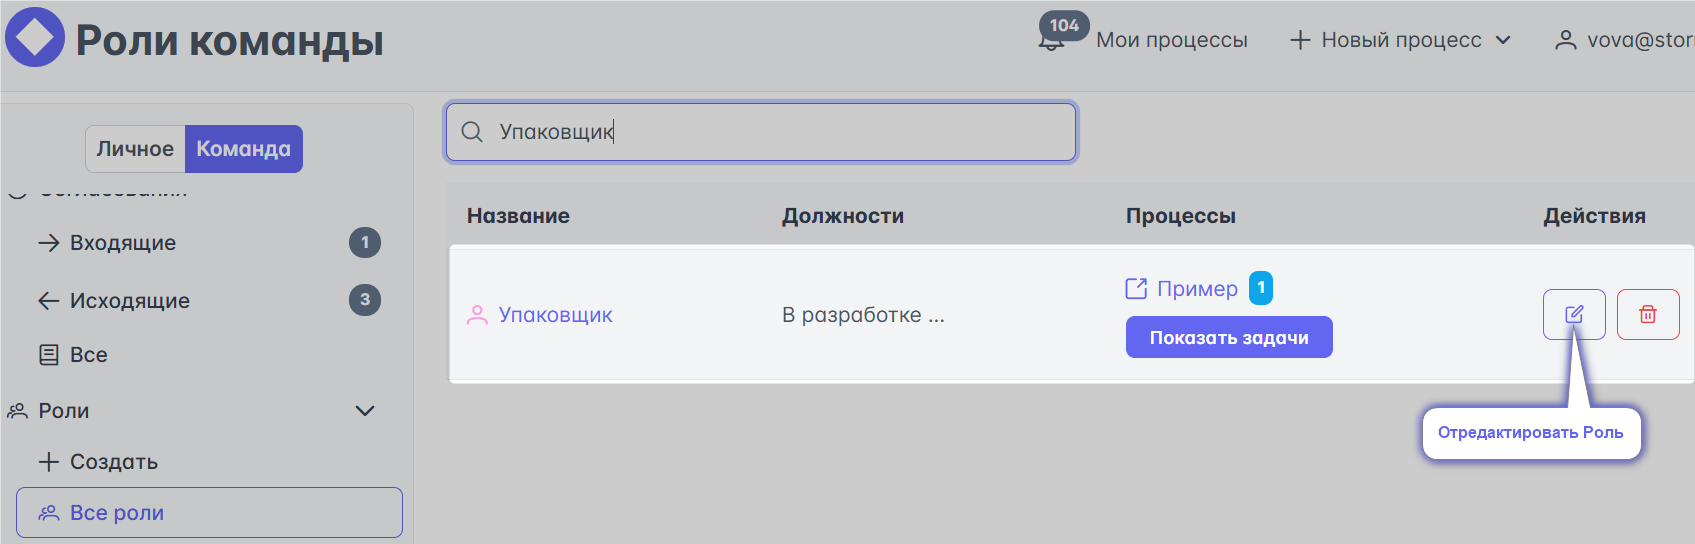Delete the Упаковщик role via trash icon
This screenshot has height=544, width=1695.
click(1648, 314)
